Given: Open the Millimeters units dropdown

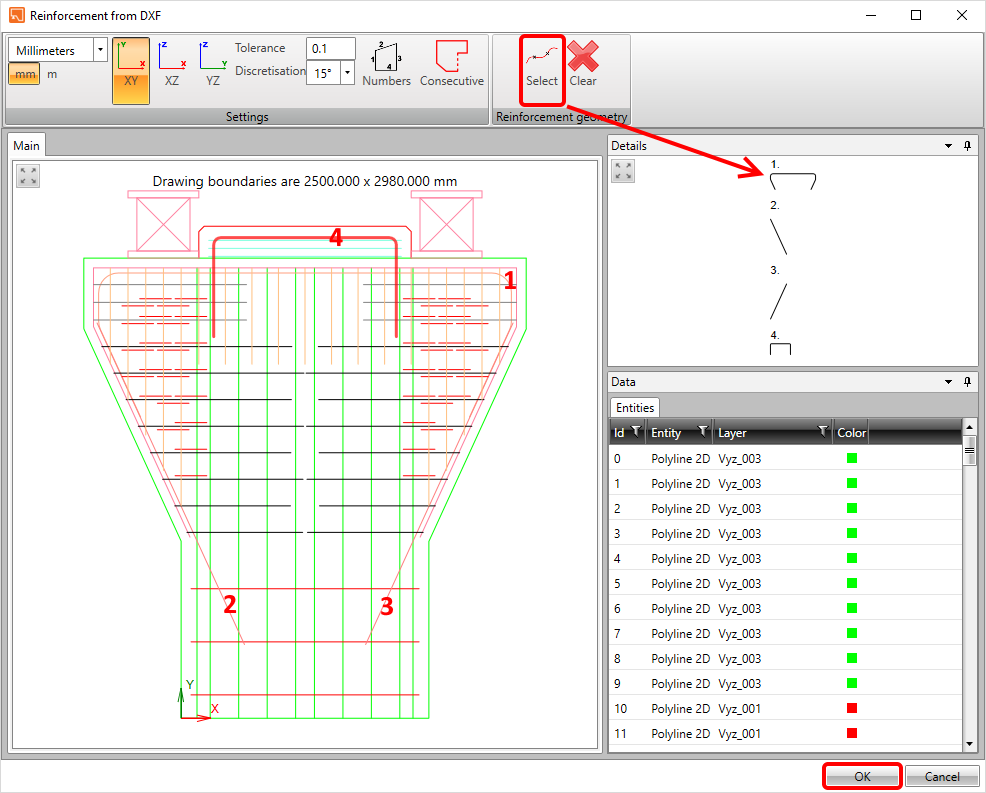Looking at the screenshot, I should (99, 50).
